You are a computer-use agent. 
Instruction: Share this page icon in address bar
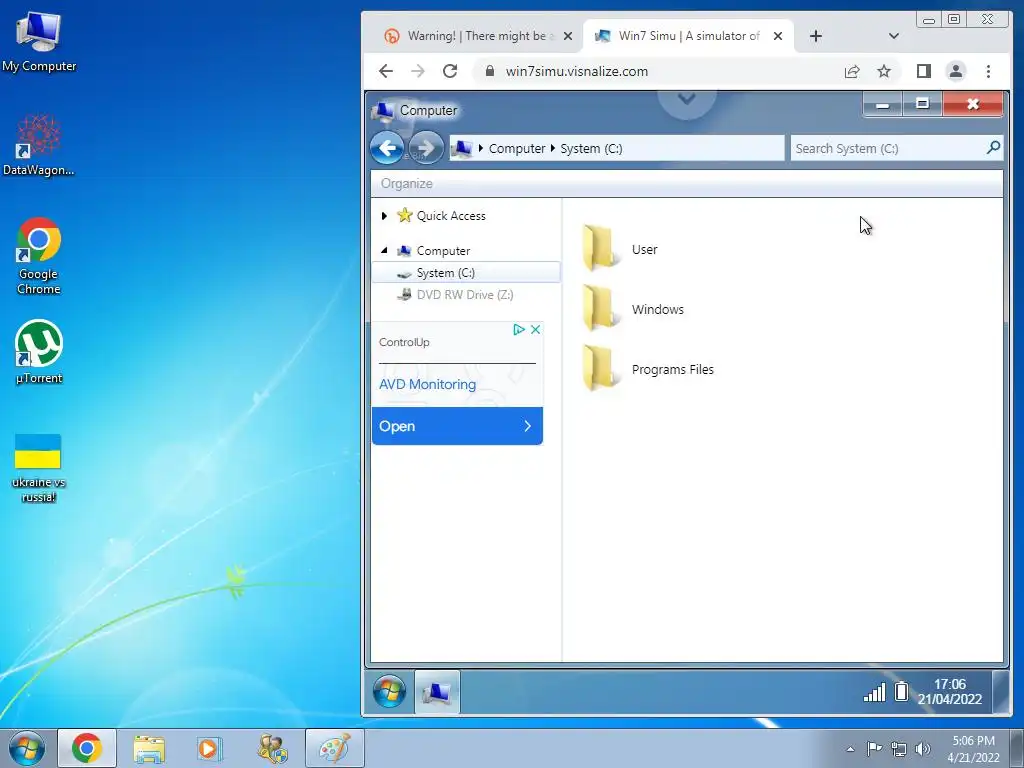tap(852, 71)
